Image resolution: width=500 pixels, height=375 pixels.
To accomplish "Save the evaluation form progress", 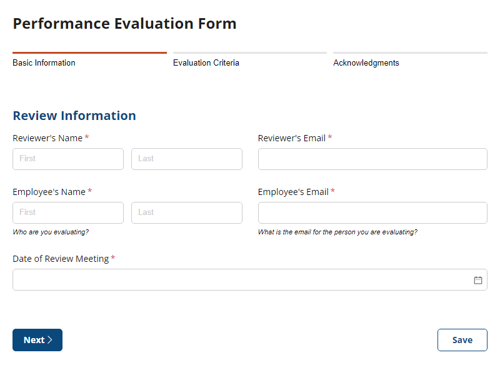I will 462,340.
